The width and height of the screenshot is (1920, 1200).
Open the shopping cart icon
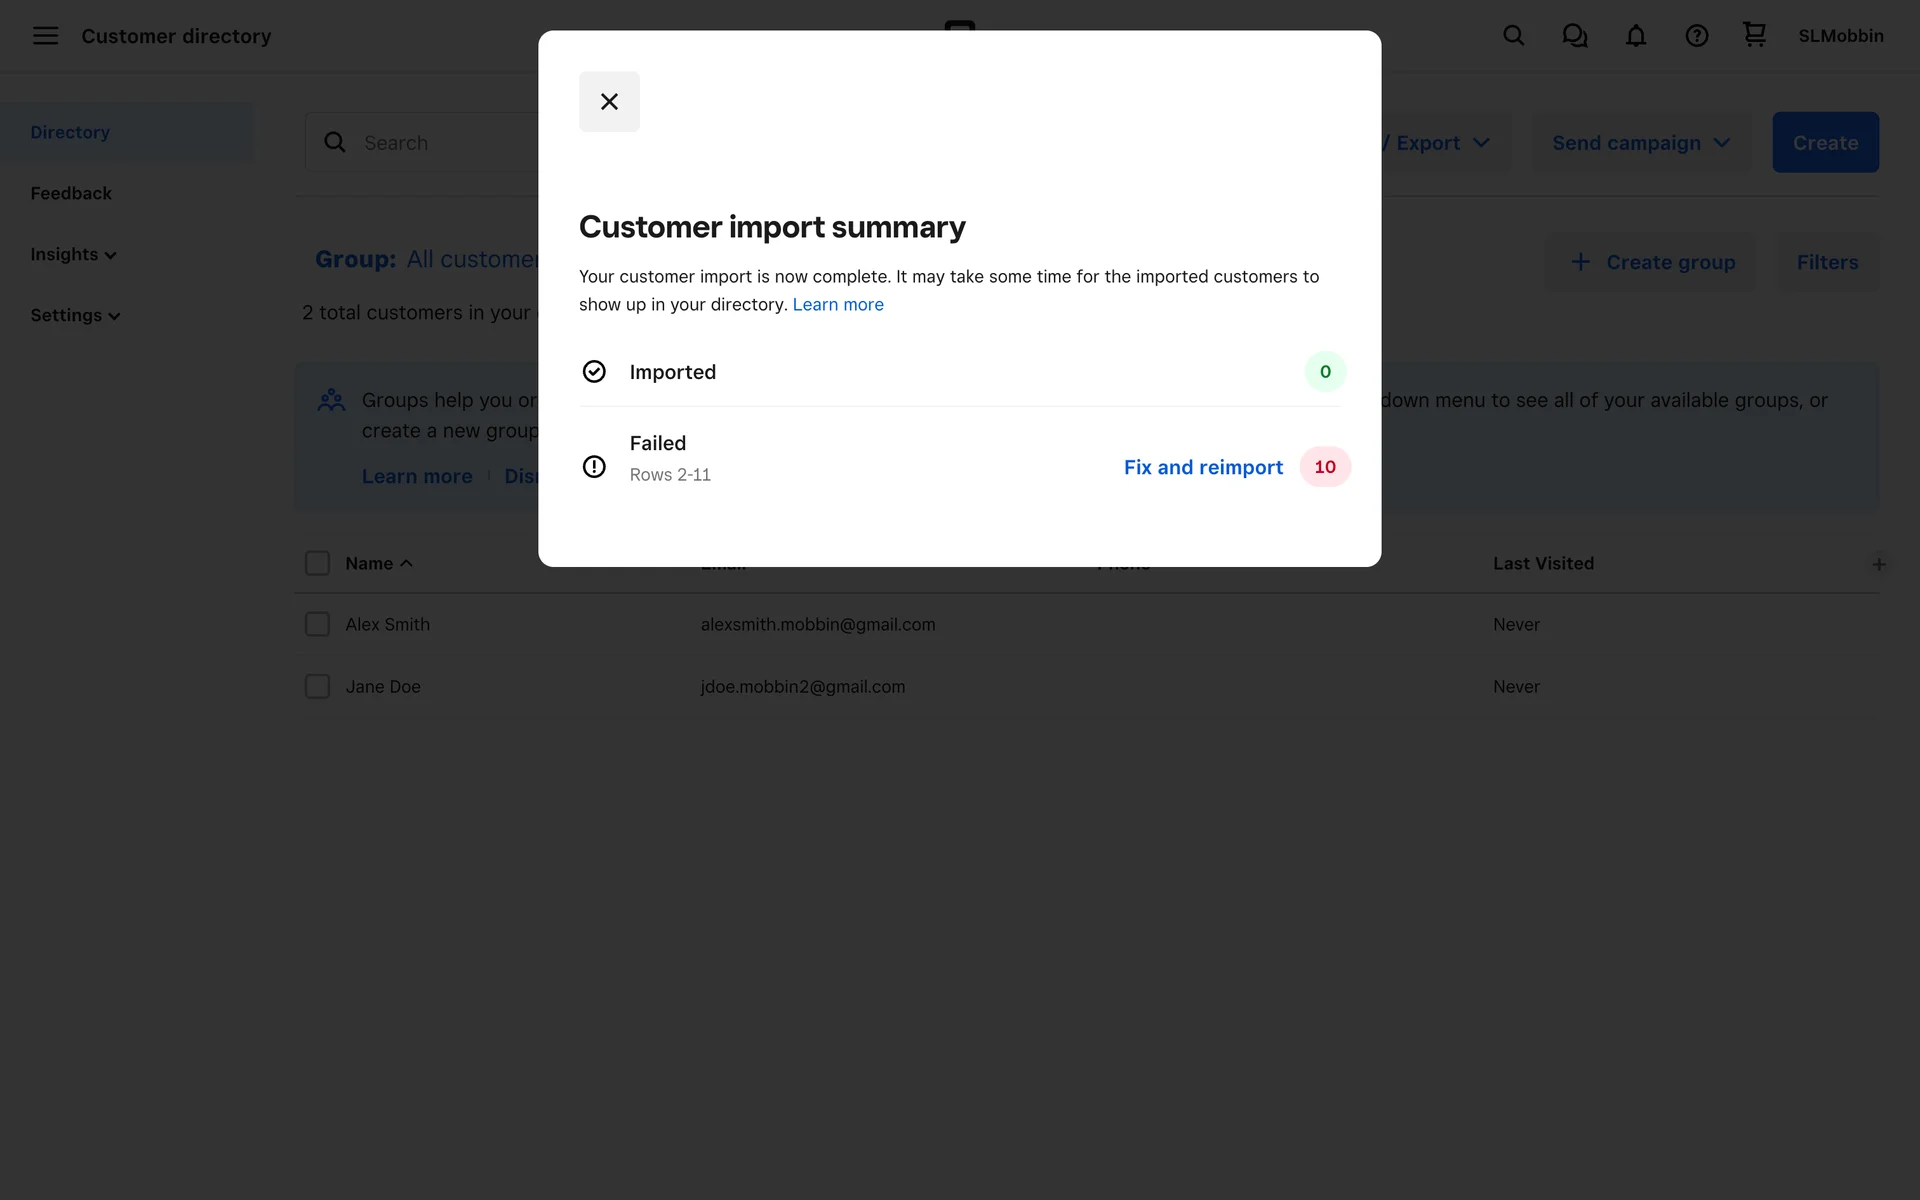coord(1754,35)
